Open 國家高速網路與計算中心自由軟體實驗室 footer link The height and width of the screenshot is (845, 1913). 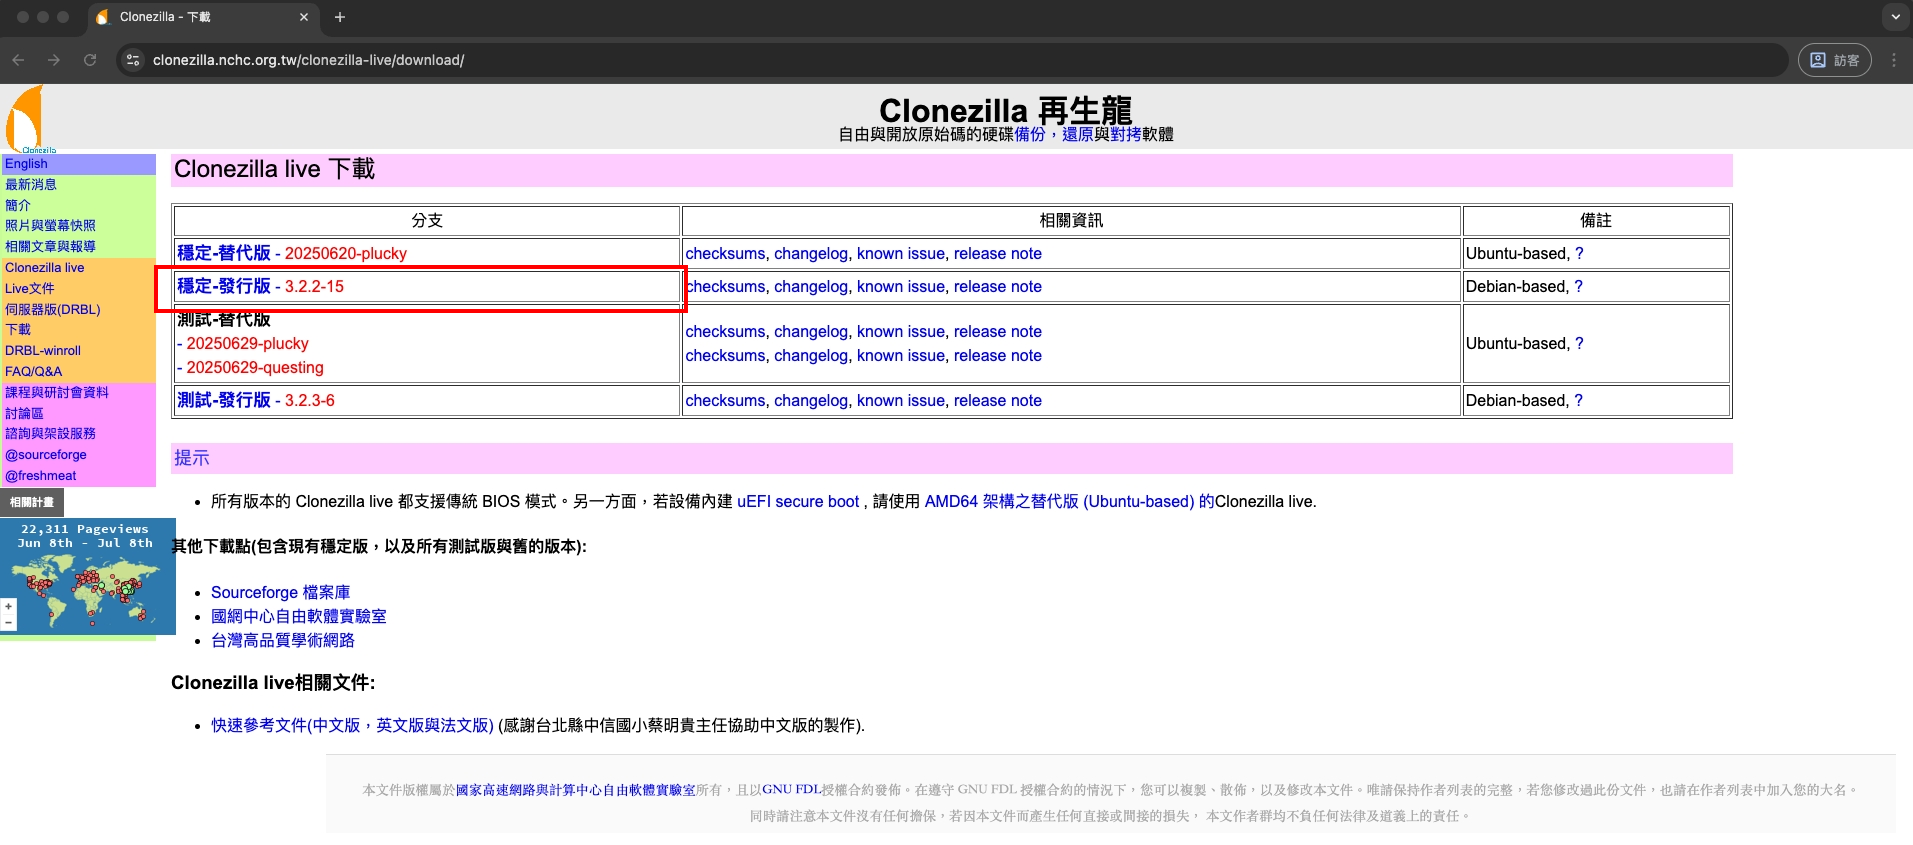click(x=575, y=790)
